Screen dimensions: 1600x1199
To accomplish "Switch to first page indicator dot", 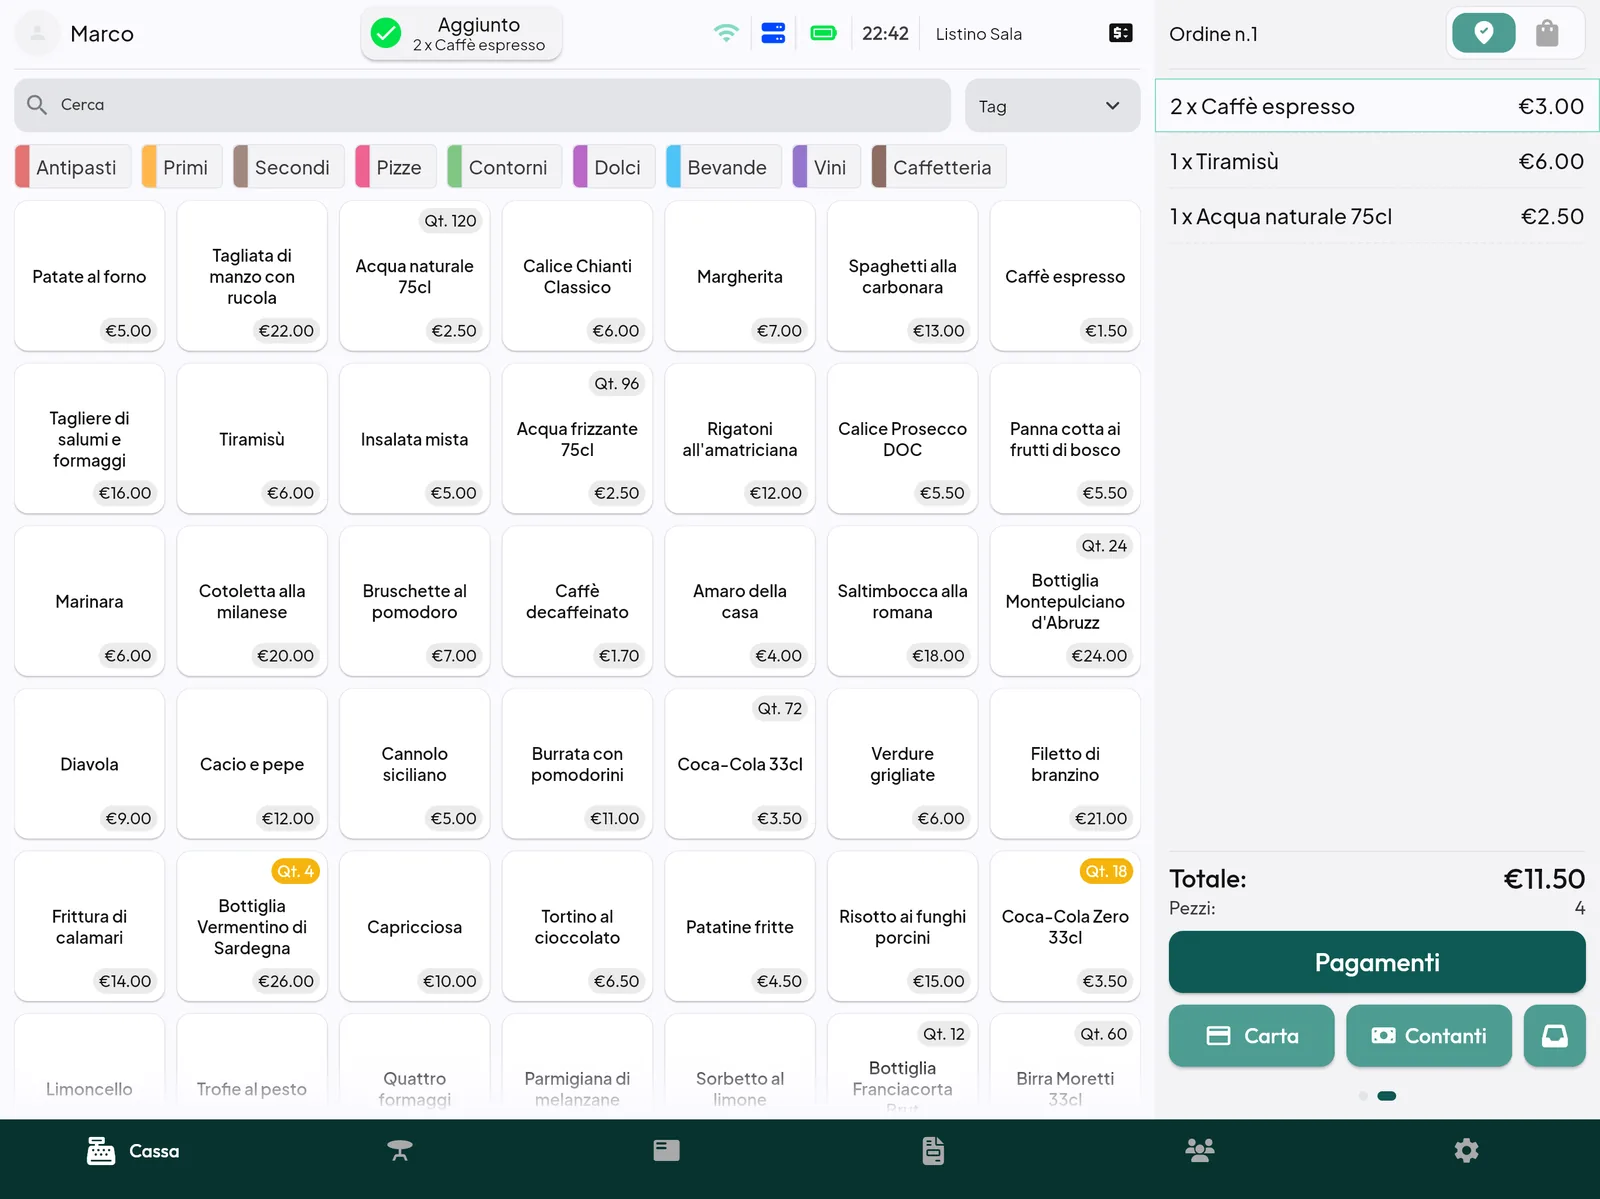I will [1363, 1096].
